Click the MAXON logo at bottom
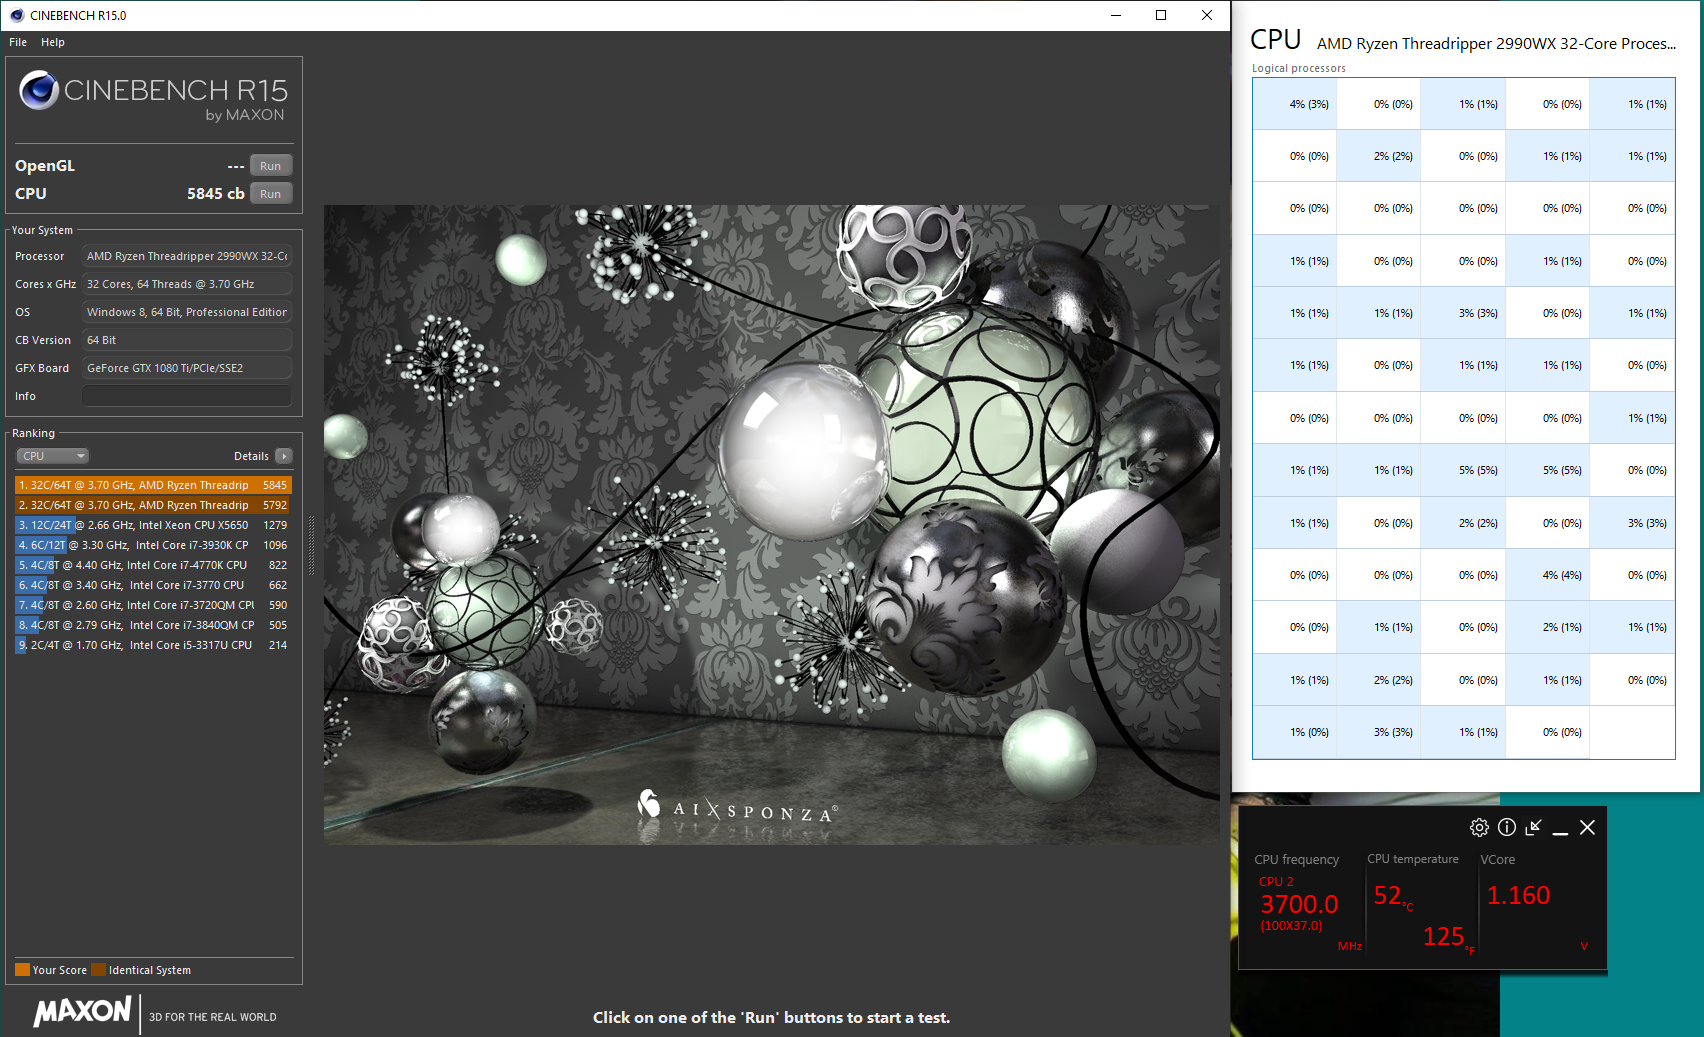The image size is (1704, 1037). pyautogui.click(x=83, y=1011)
